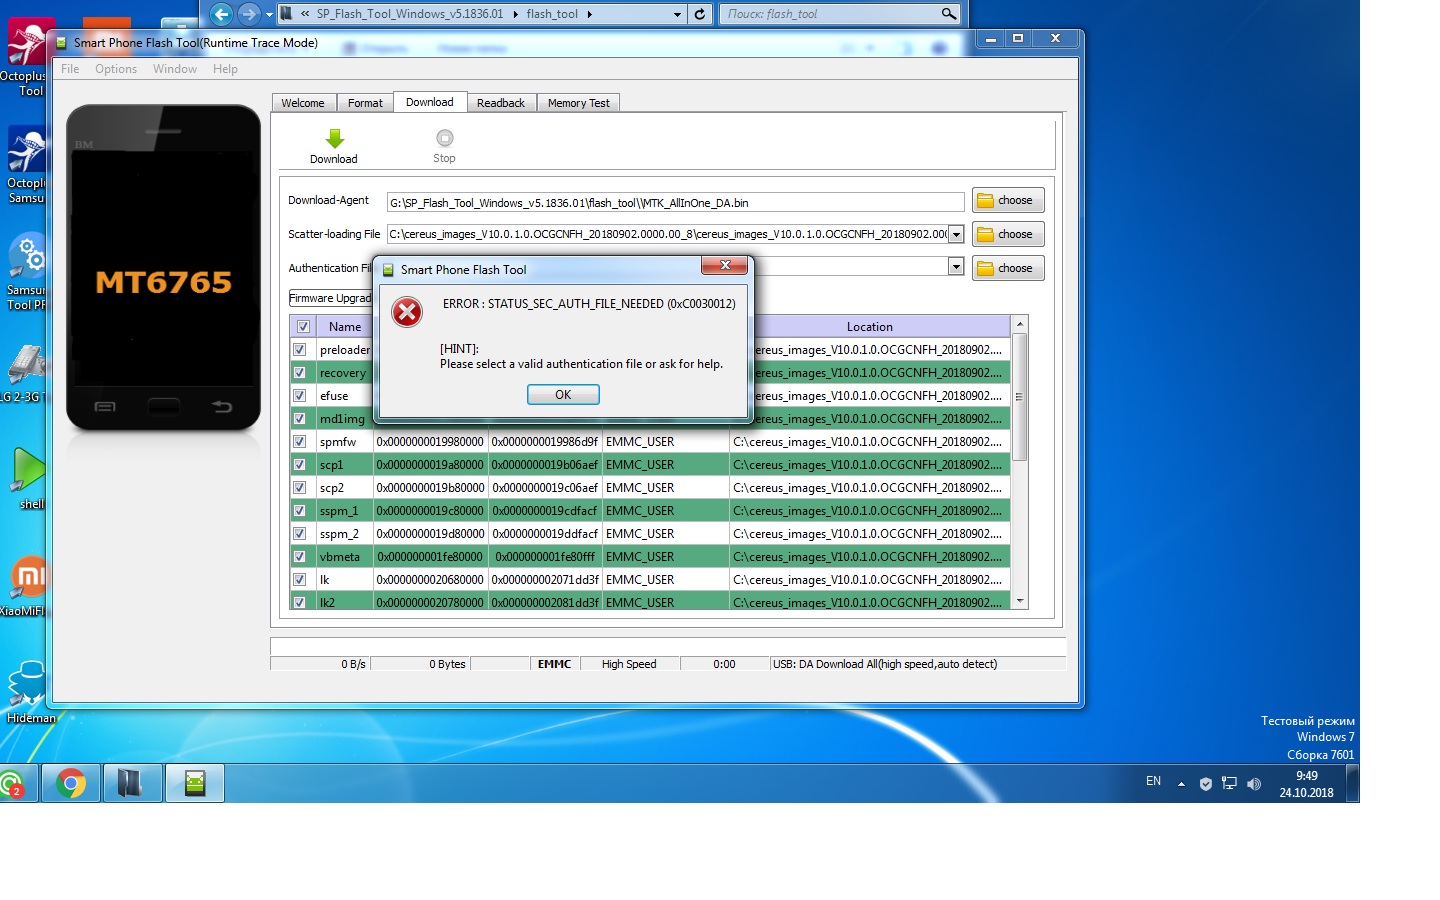Open the Octoplus Tool desktop icon
Screen dimensions: 1440x900
pyautogui.click(x=24, y=57)
